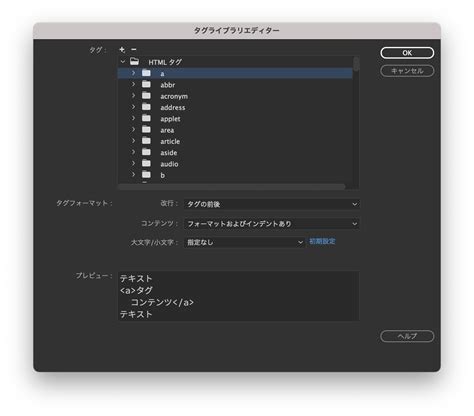The width and height of the screenshot is (474, 416).
Task: Expand the address tag node
Action: pos(133,107)
